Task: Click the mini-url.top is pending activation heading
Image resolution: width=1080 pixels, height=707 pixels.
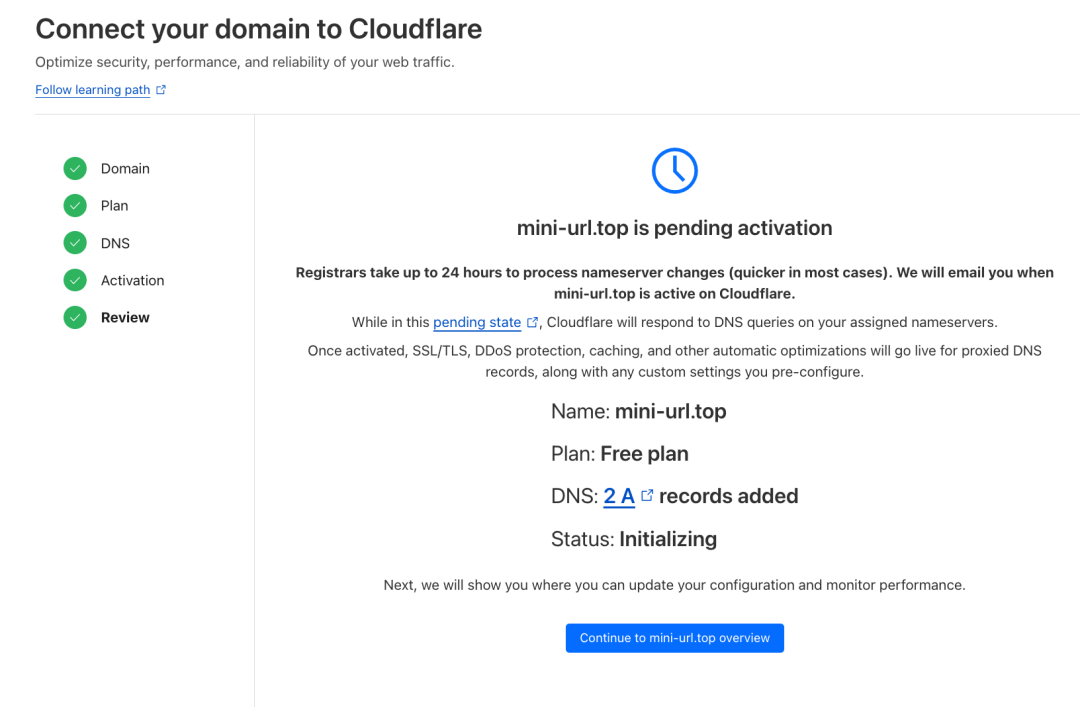Action: (x=674, y=228)
